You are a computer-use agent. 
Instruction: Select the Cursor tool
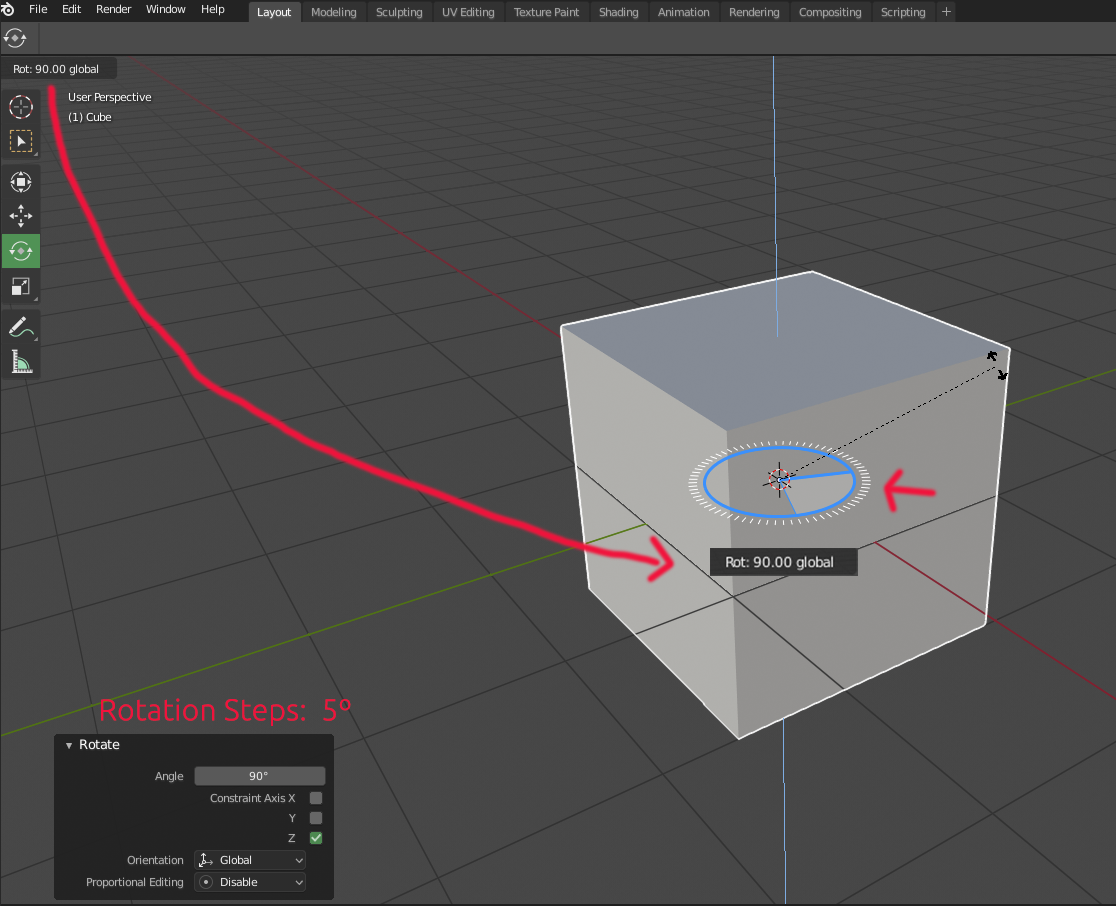(21, 107)
